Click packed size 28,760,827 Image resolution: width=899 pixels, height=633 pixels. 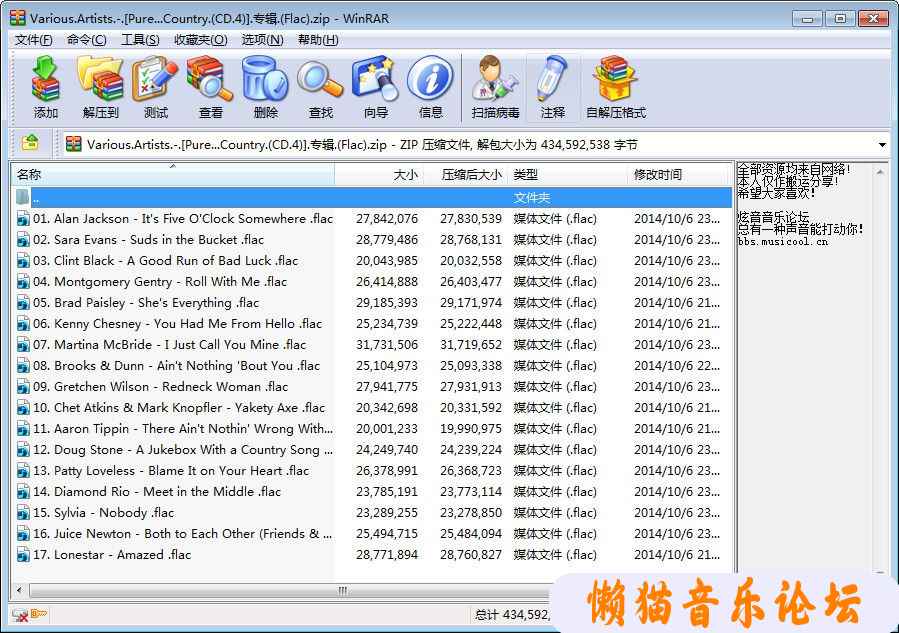pos(471,554)
